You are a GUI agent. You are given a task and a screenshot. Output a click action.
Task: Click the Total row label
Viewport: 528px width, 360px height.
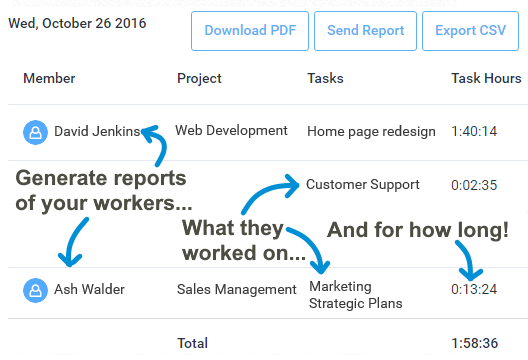[x=193, y=343]
